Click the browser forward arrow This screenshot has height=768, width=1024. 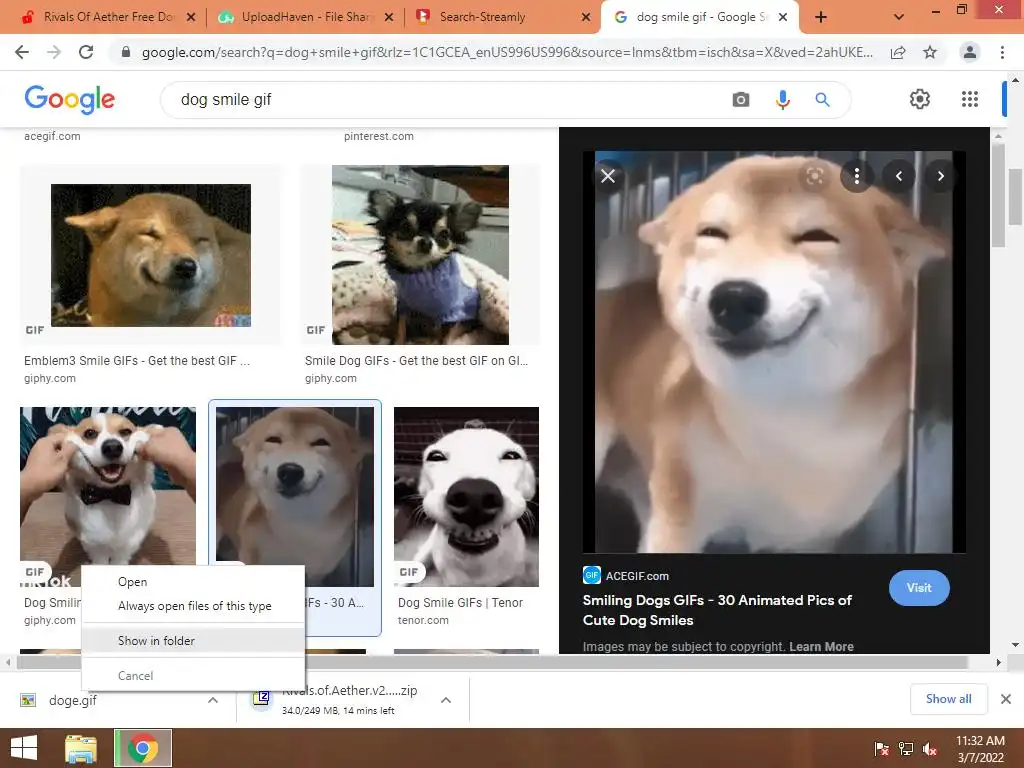(x=54, y=52)
